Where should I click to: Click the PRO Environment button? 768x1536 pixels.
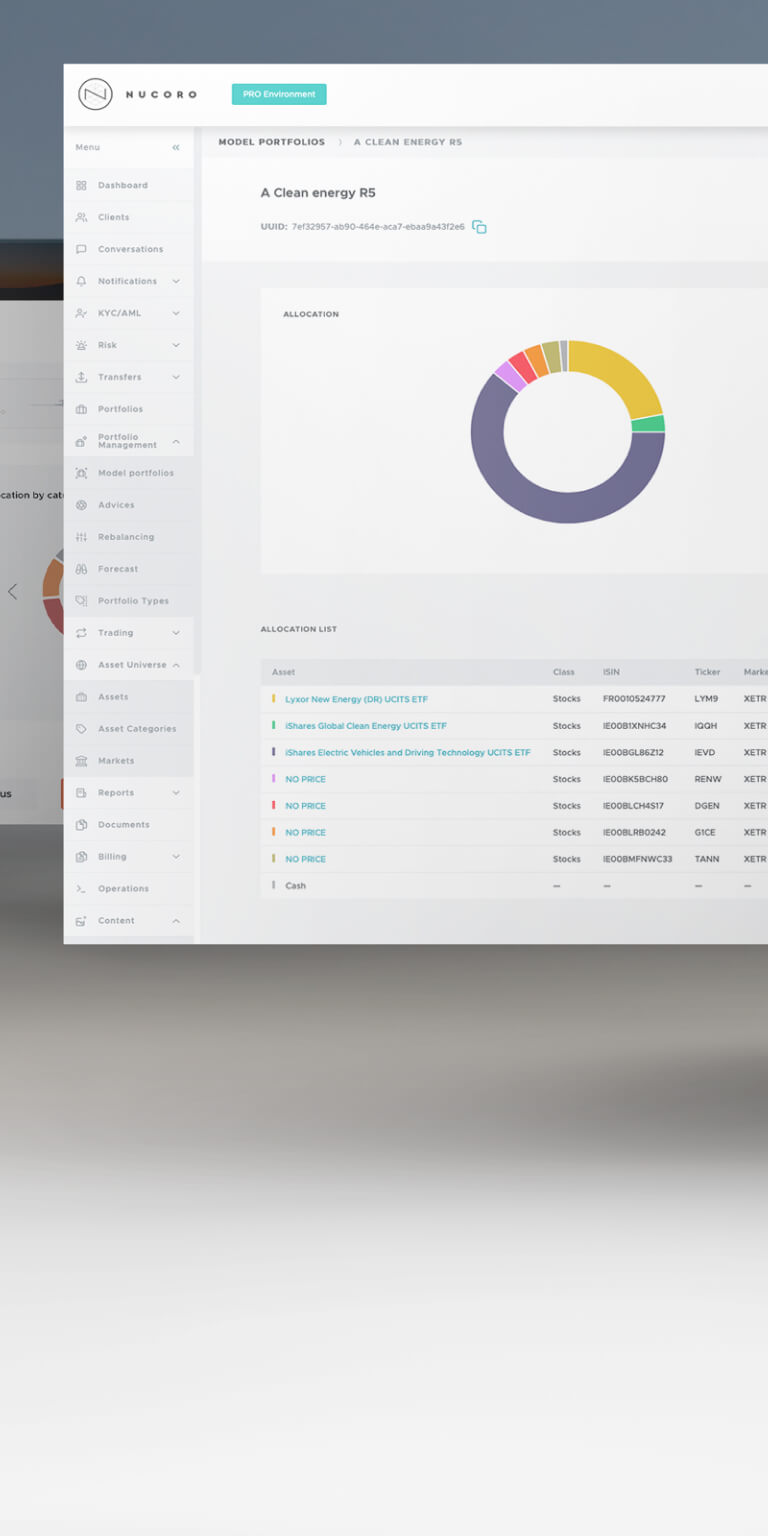(279, 95)
